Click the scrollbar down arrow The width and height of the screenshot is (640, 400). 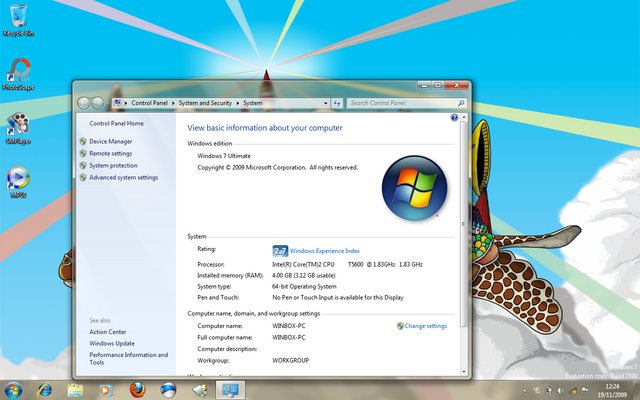463,372
